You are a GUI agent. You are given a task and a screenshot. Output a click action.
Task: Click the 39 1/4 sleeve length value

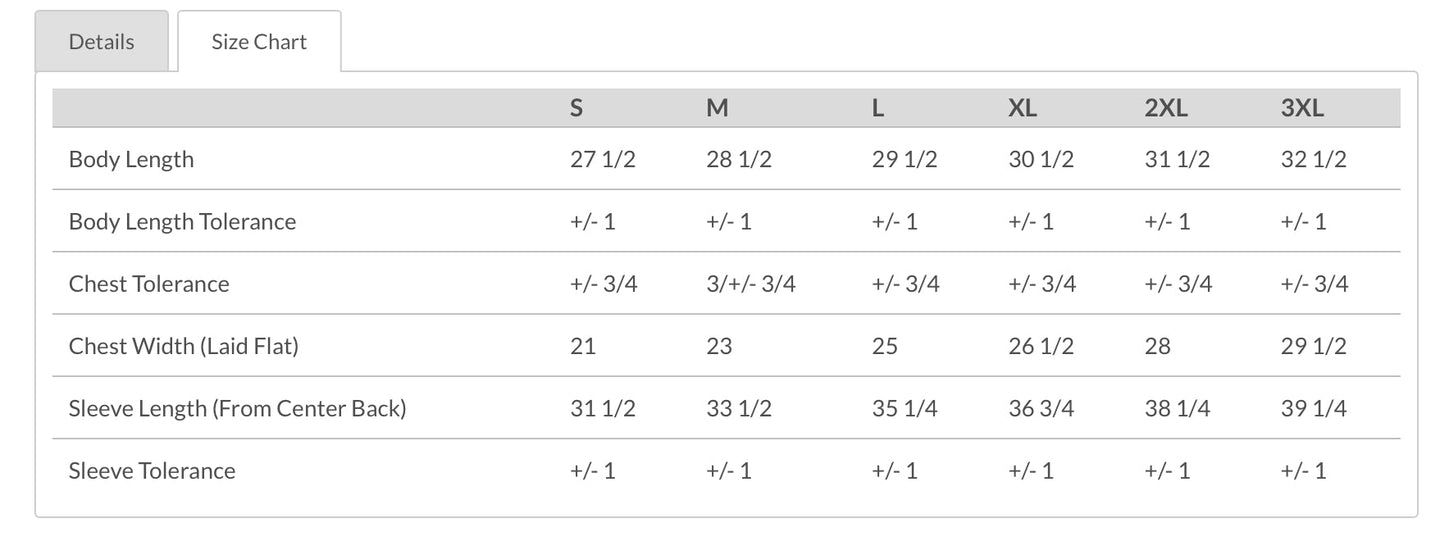pos(1313,409)
